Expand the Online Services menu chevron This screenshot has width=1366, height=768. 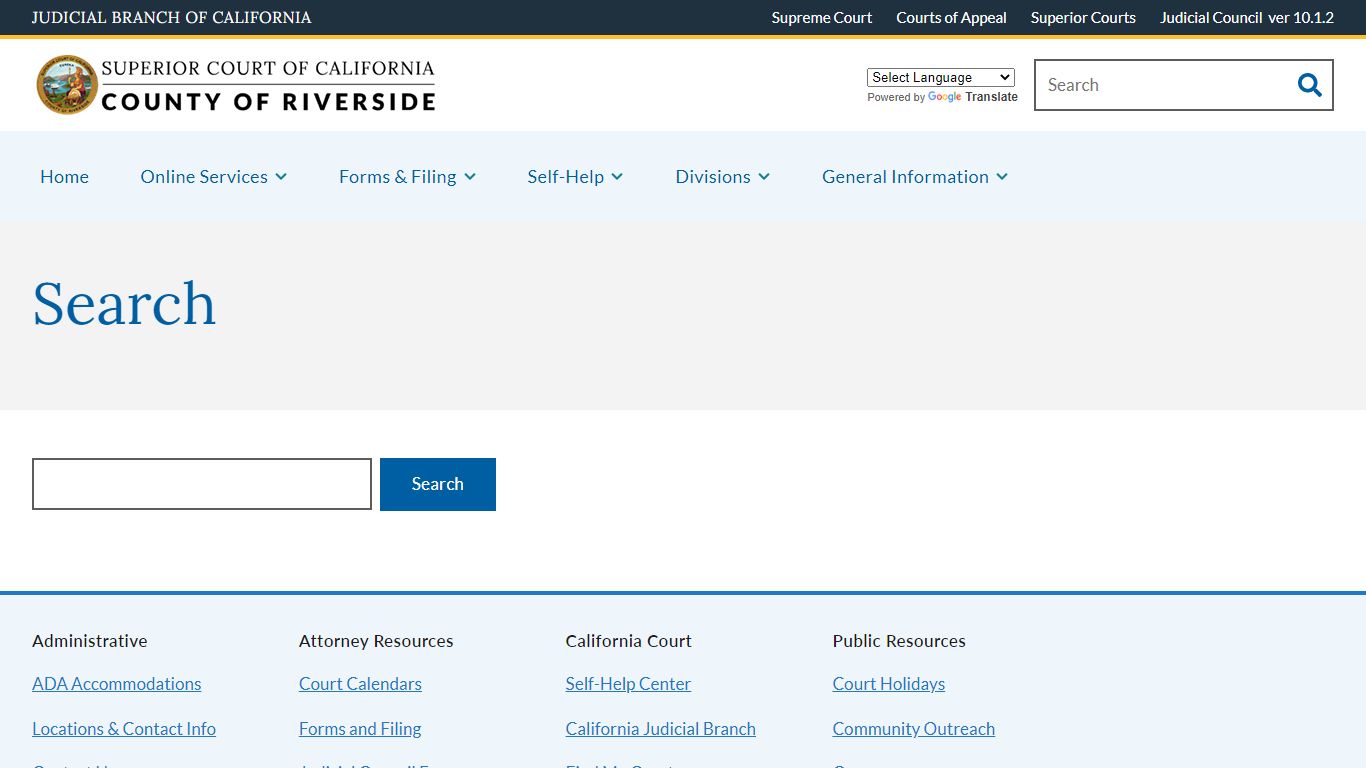pyautogui.click(x=281, y=177)
